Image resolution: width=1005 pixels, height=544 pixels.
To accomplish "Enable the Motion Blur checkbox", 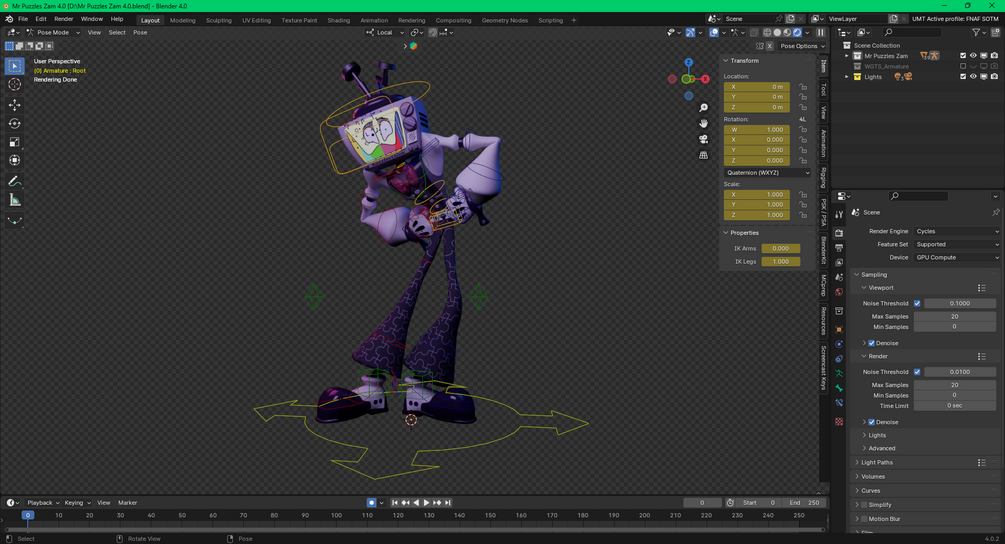I will 864,519.
